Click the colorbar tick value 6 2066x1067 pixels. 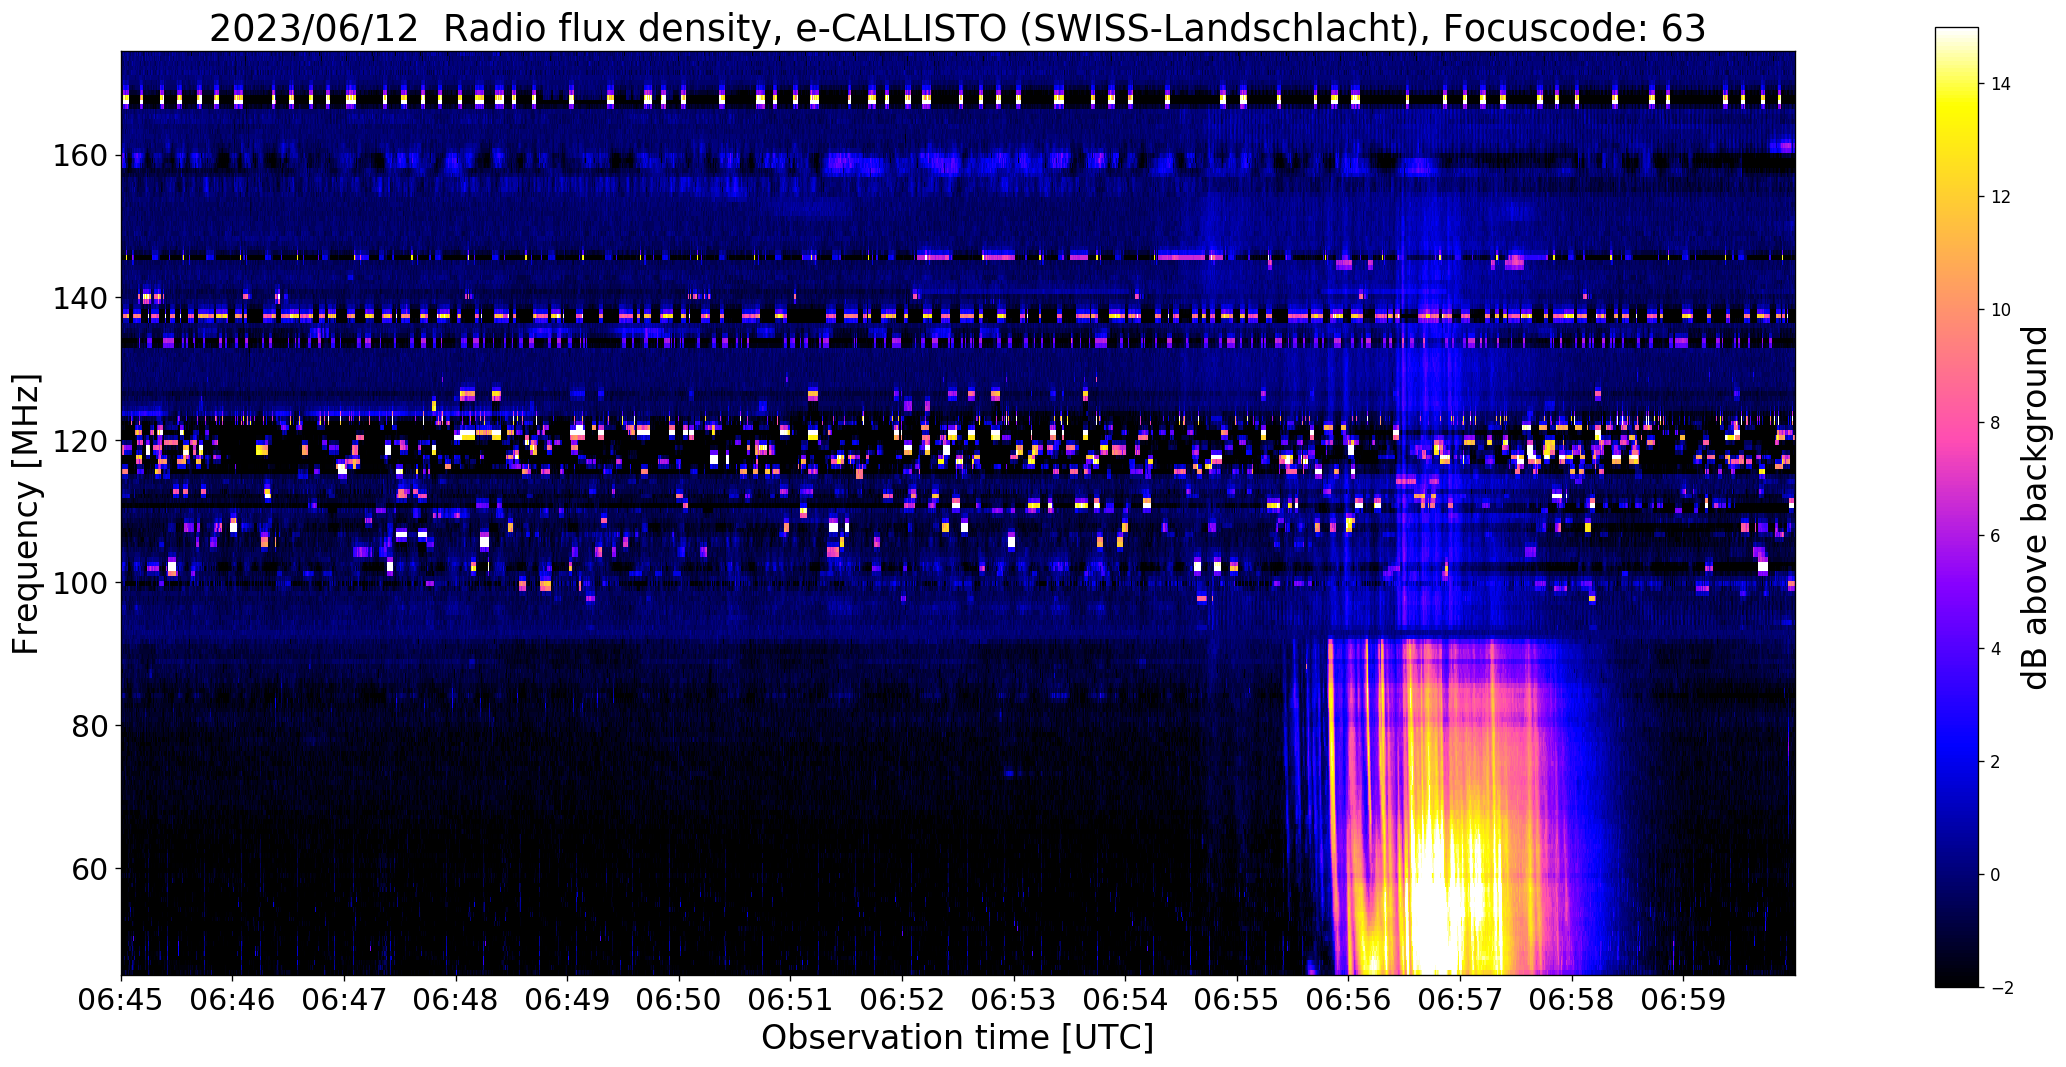tap(1996, 536)
